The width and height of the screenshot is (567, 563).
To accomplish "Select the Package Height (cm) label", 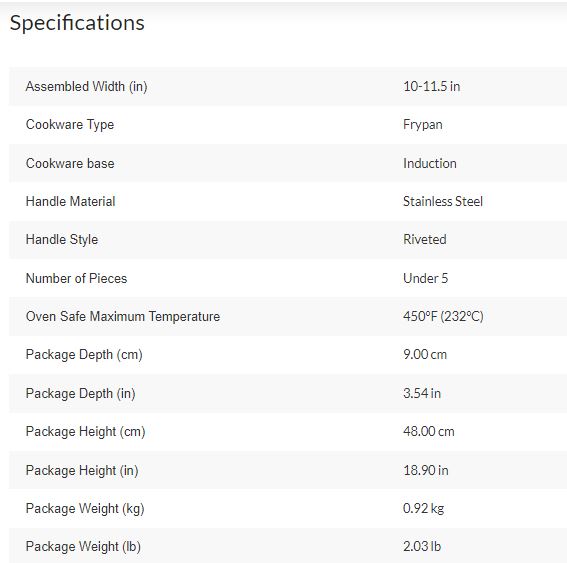I will click(x=85, y=432).
